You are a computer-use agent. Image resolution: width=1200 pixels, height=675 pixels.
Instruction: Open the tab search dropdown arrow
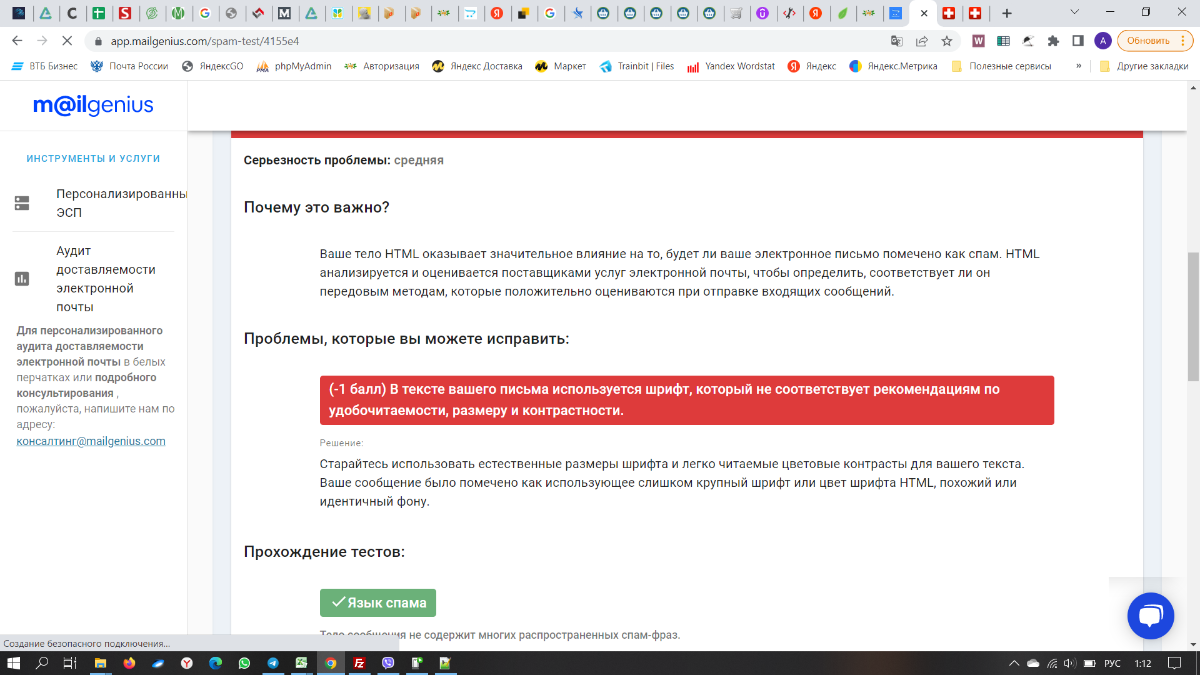click(x=1074, y=13)
